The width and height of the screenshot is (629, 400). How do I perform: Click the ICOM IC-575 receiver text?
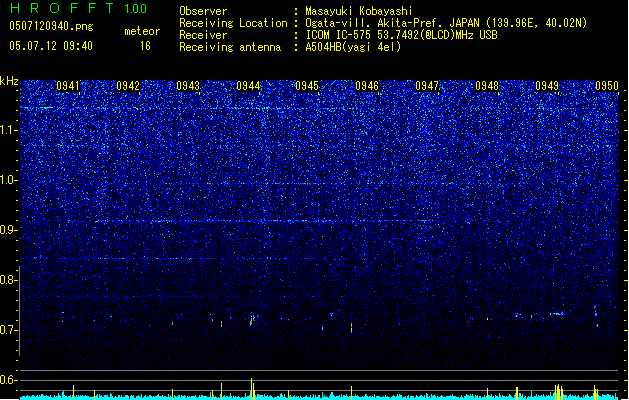(401, 35)
